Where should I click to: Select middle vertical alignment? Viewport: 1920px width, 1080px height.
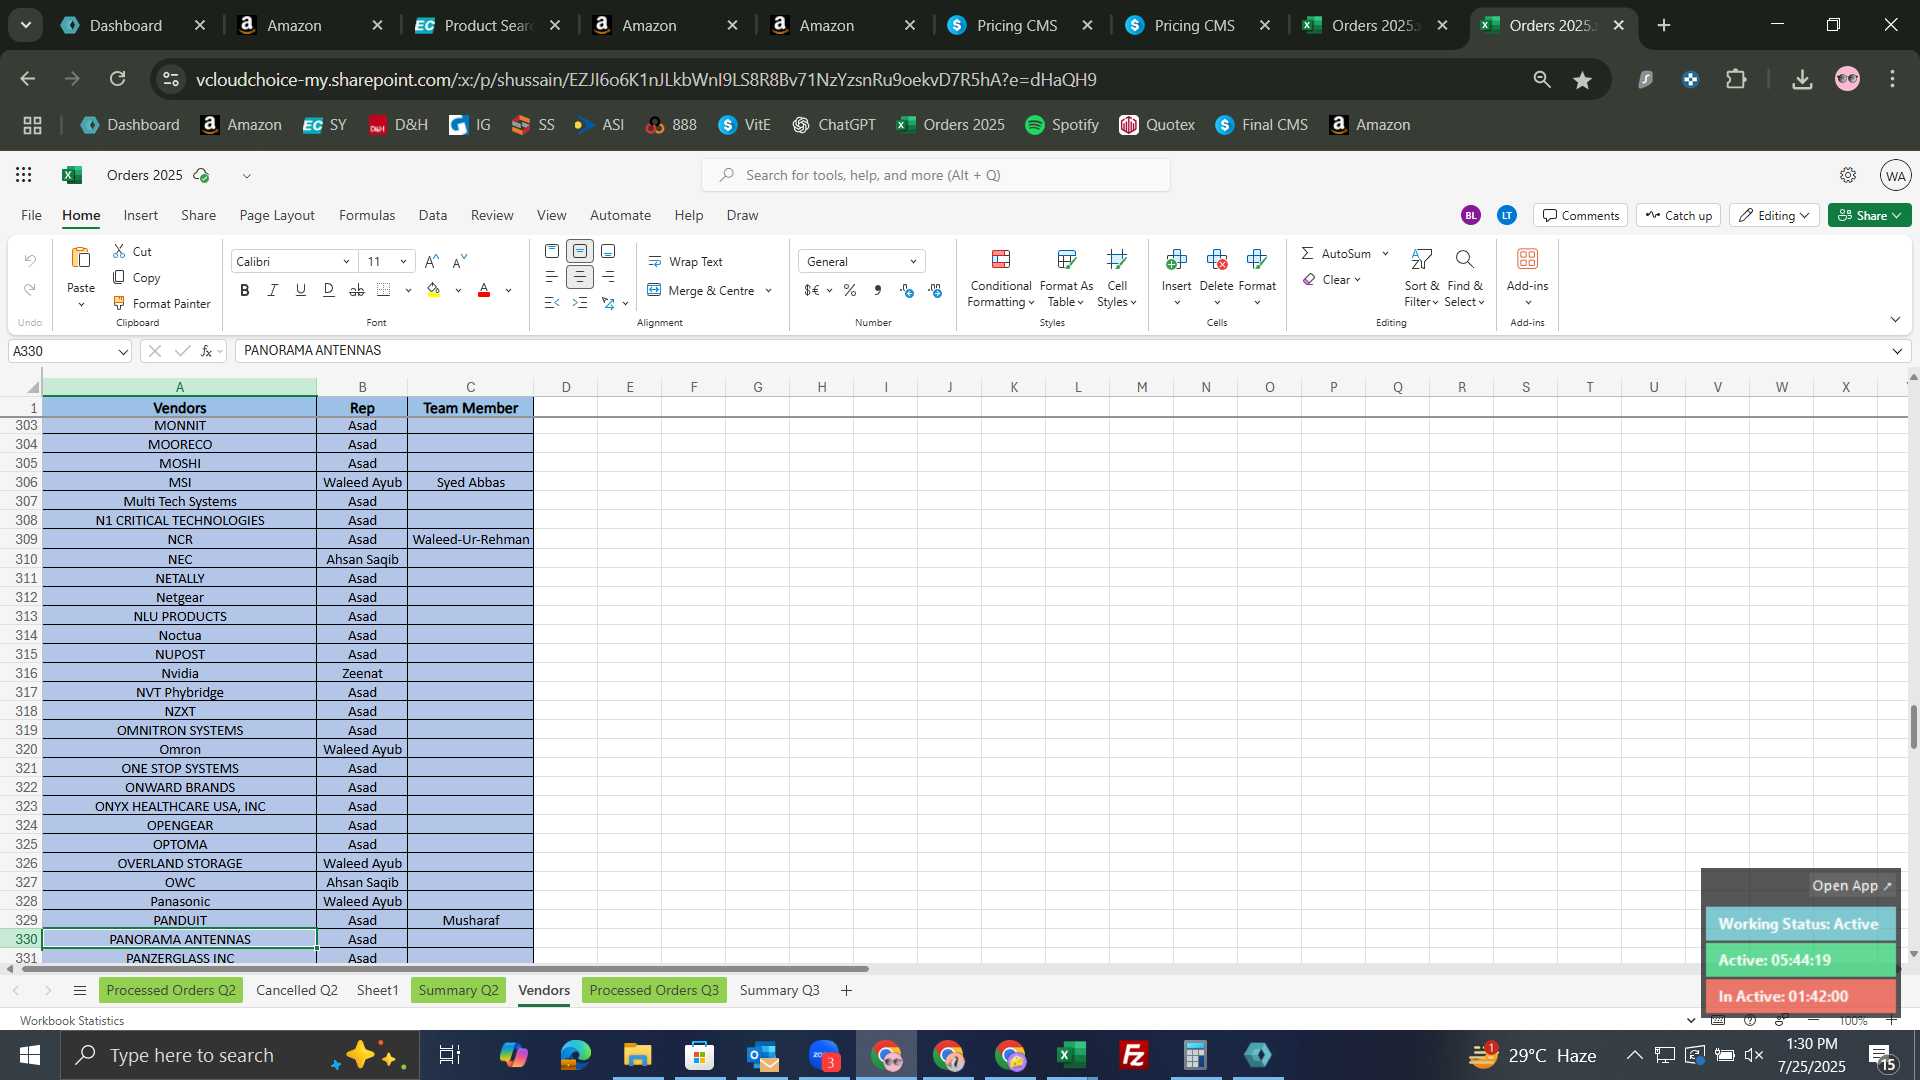click(580, 251)
